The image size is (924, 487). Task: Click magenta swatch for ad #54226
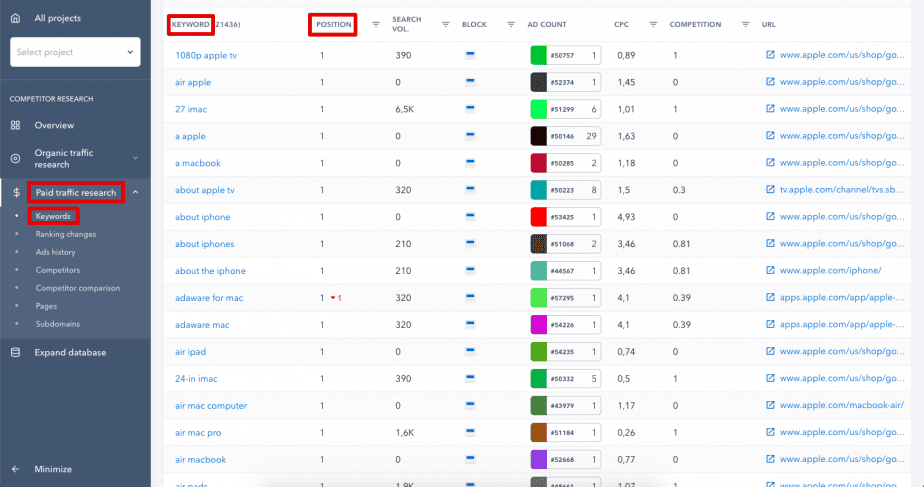tap(539, 325)
